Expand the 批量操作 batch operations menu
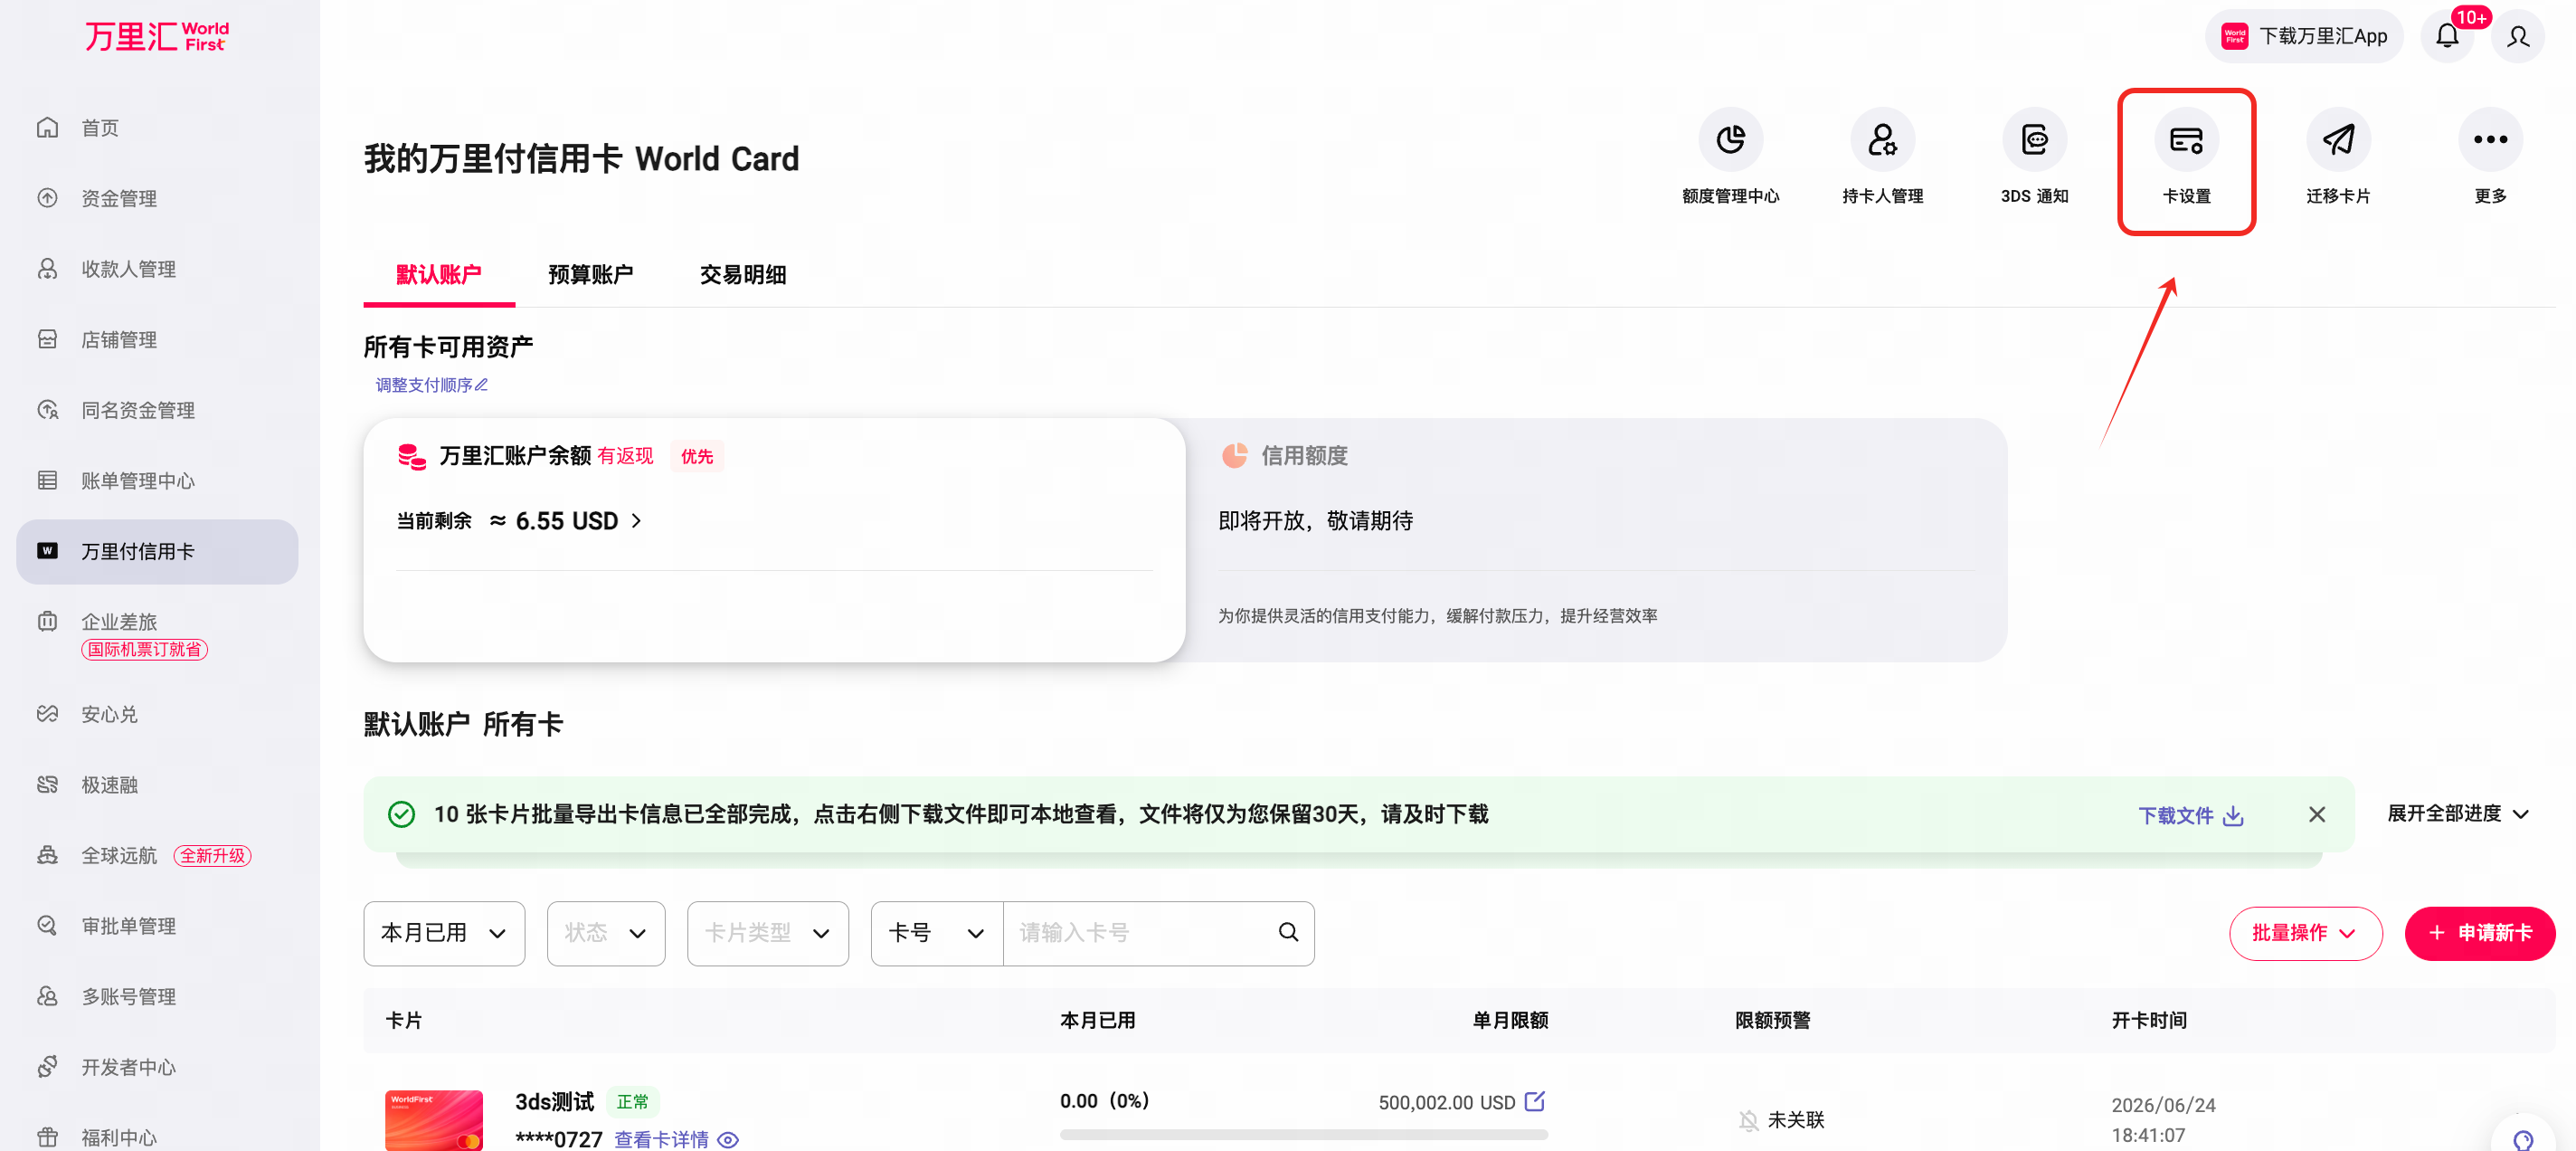Image resolution: width=2576 pixels, height=1151 pixels. 2305,933
